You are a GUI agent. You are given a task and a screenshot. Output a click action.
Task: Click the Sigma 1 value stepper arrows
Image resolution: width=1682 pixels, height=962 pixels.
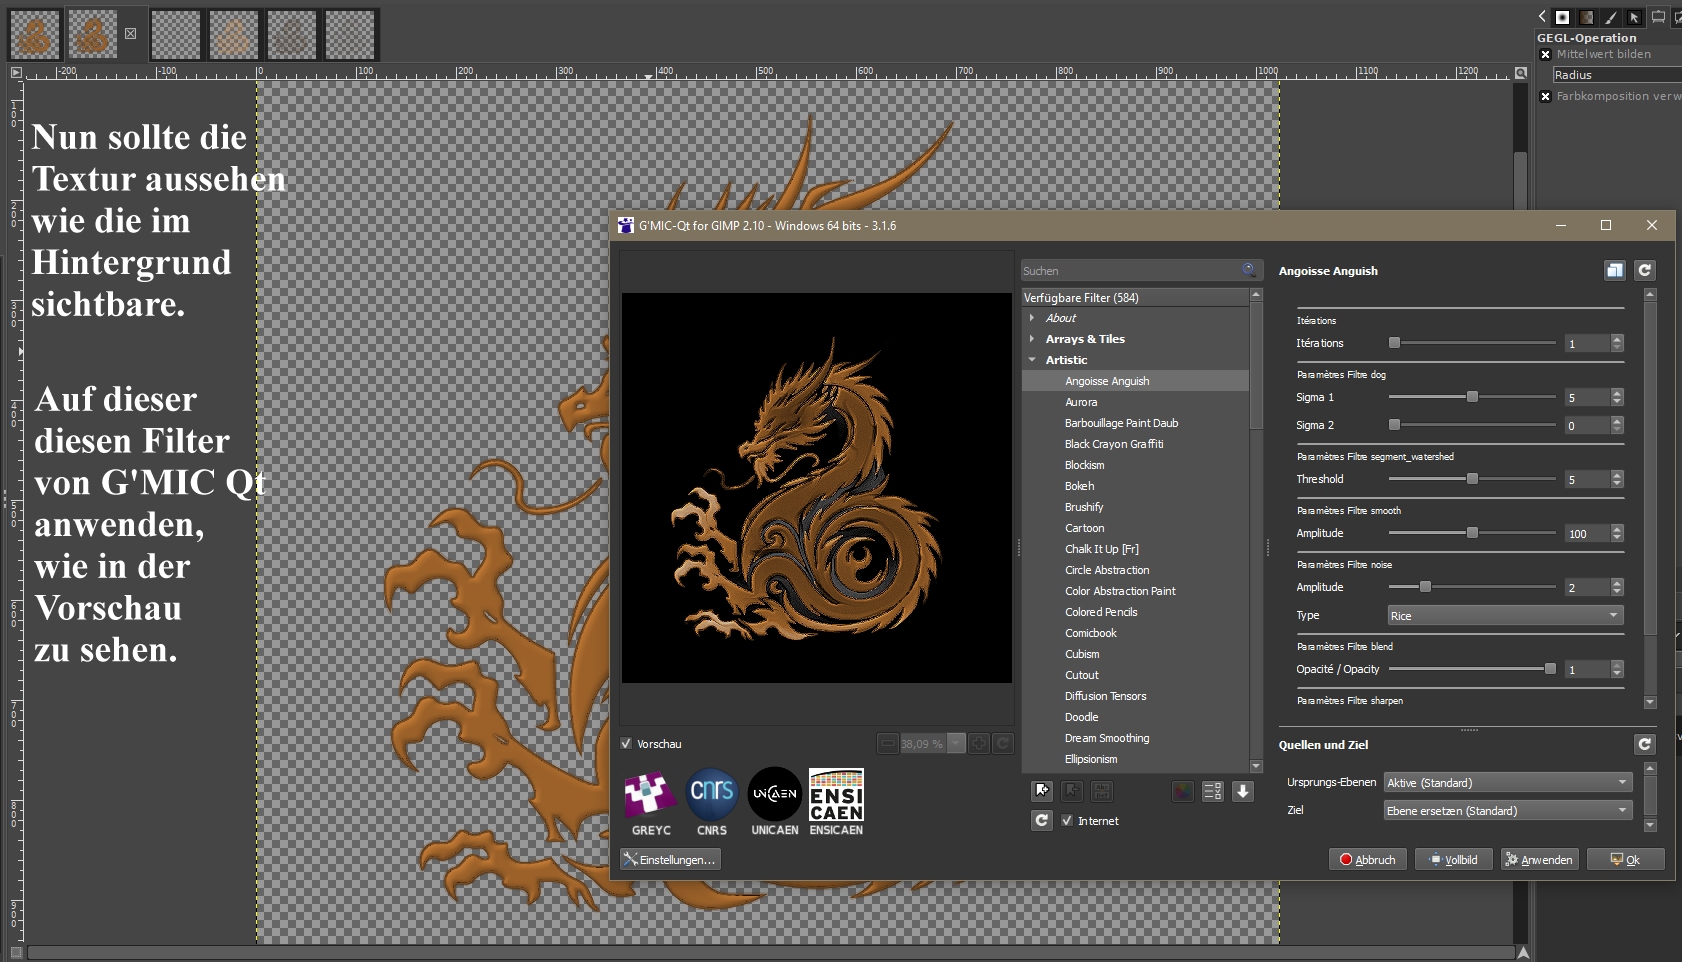tap(1617, 397)
